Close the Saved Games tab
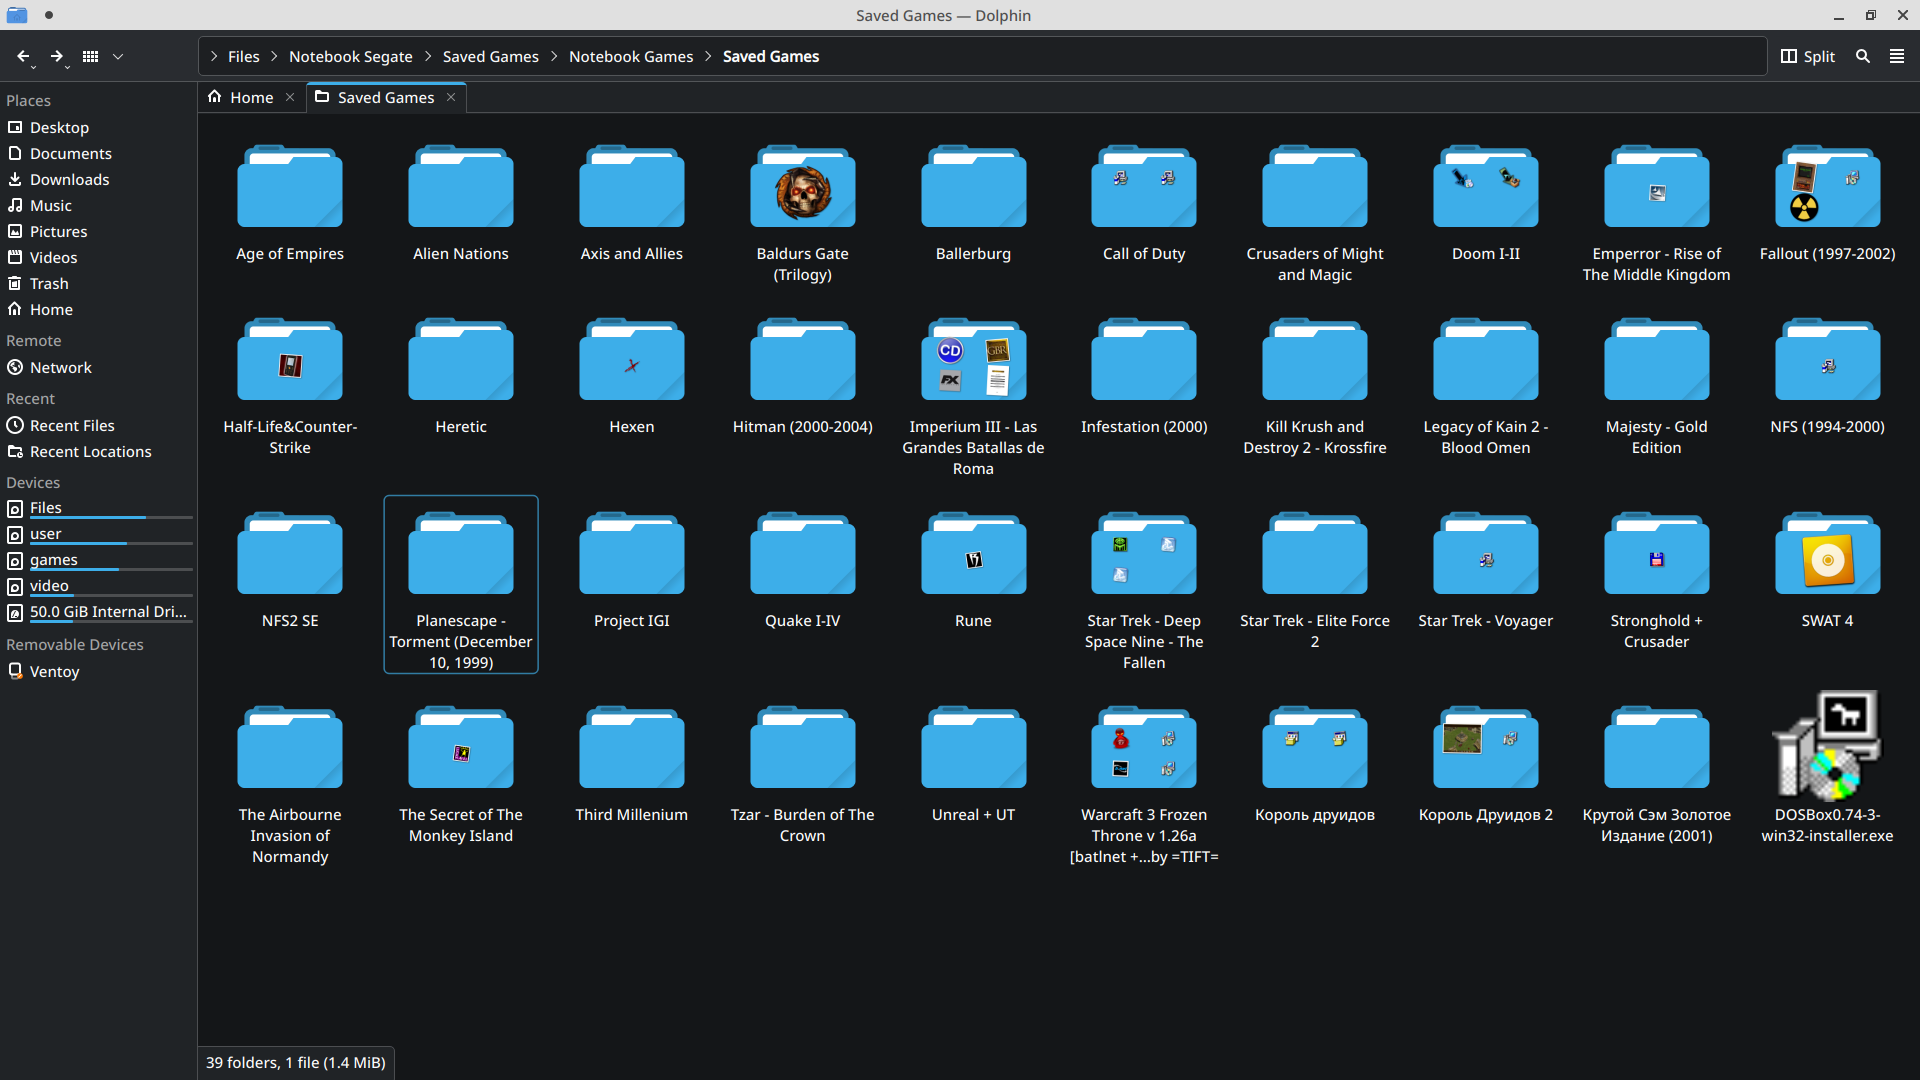The image size is (1920, 1080). 451,97
